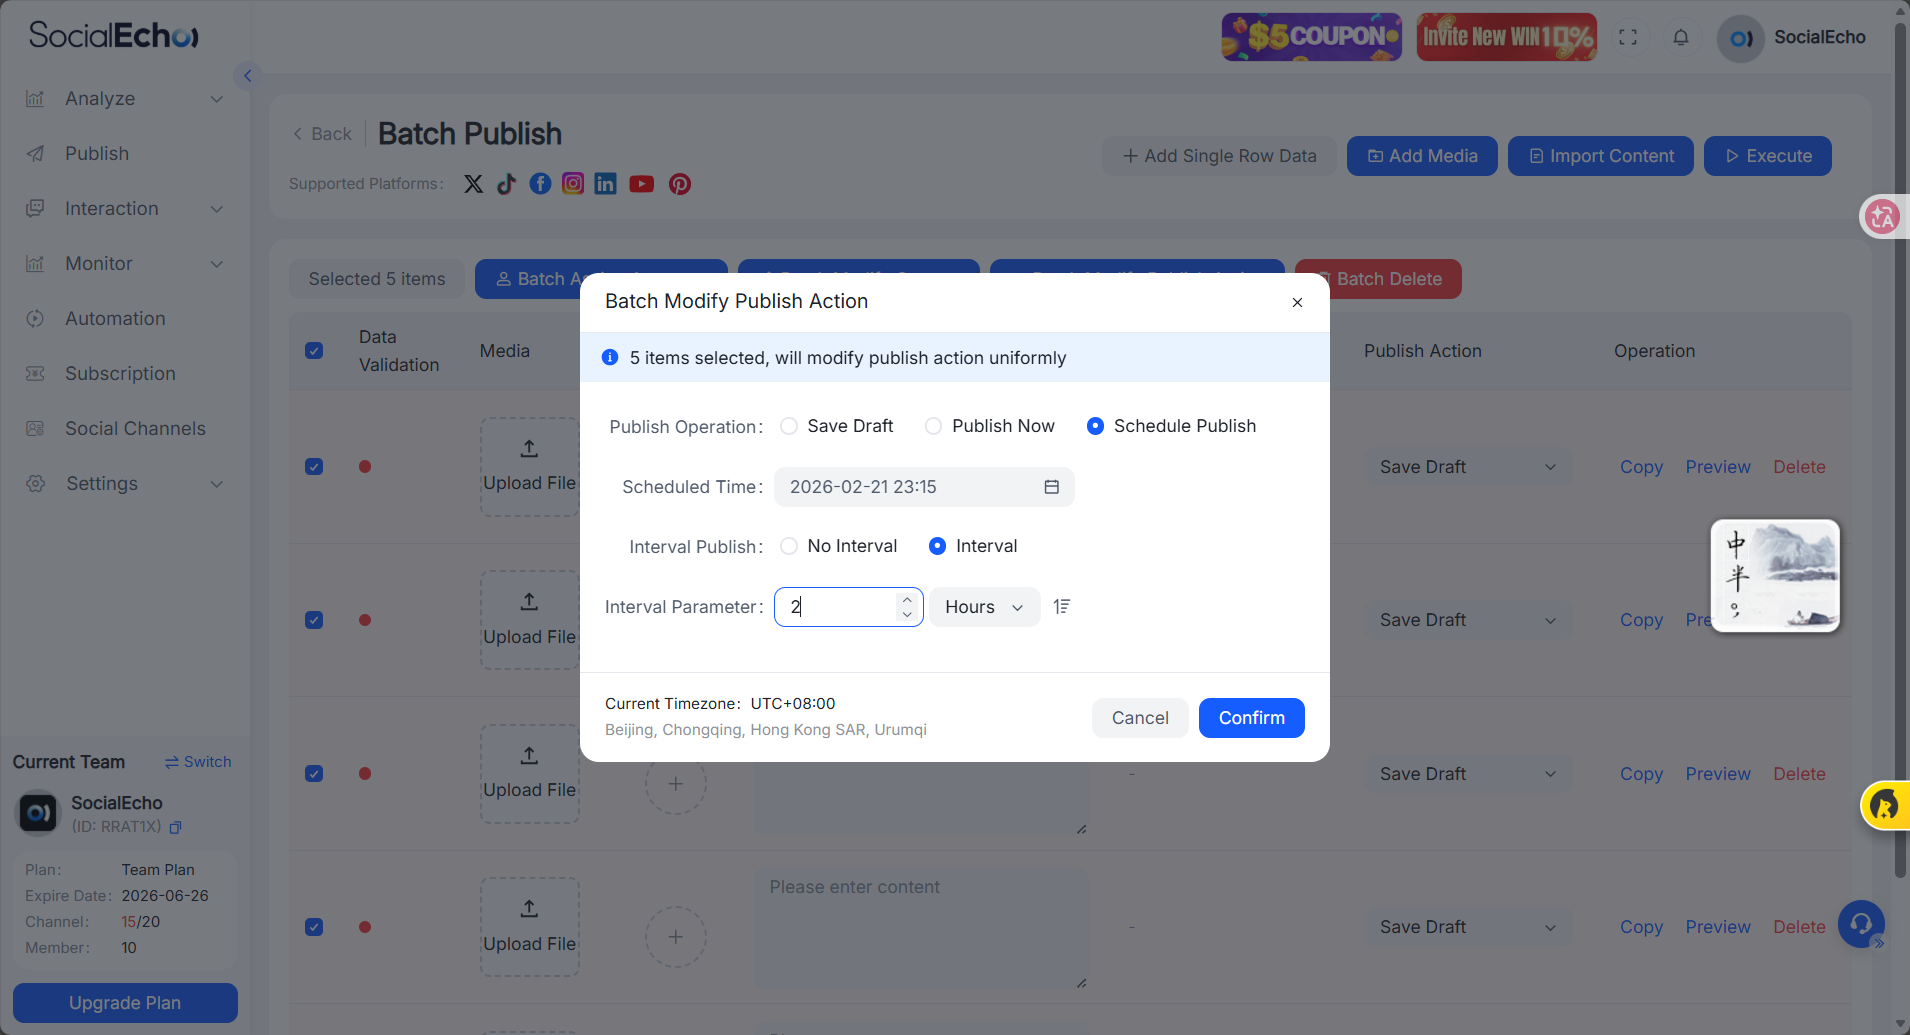
Task: Select the Save Draft radio option
Action: 790,426
